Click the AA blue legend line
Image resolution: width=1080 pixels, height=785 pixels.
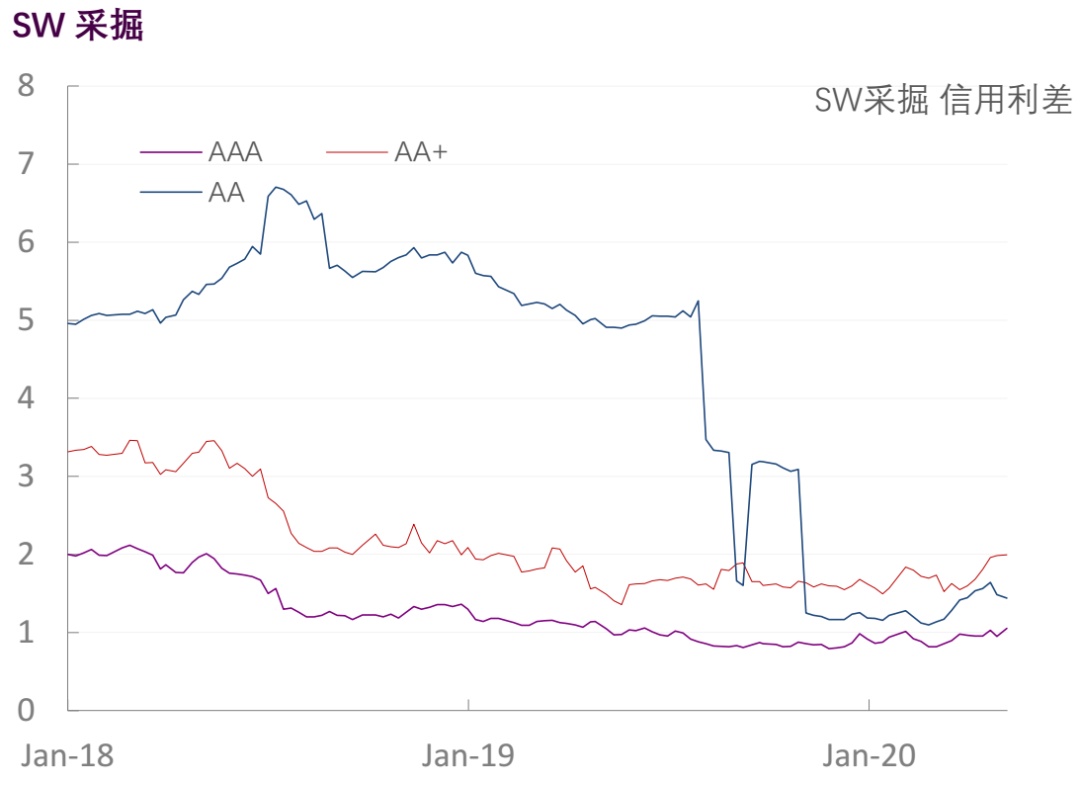pyautogui.click(x=171, y=192)
